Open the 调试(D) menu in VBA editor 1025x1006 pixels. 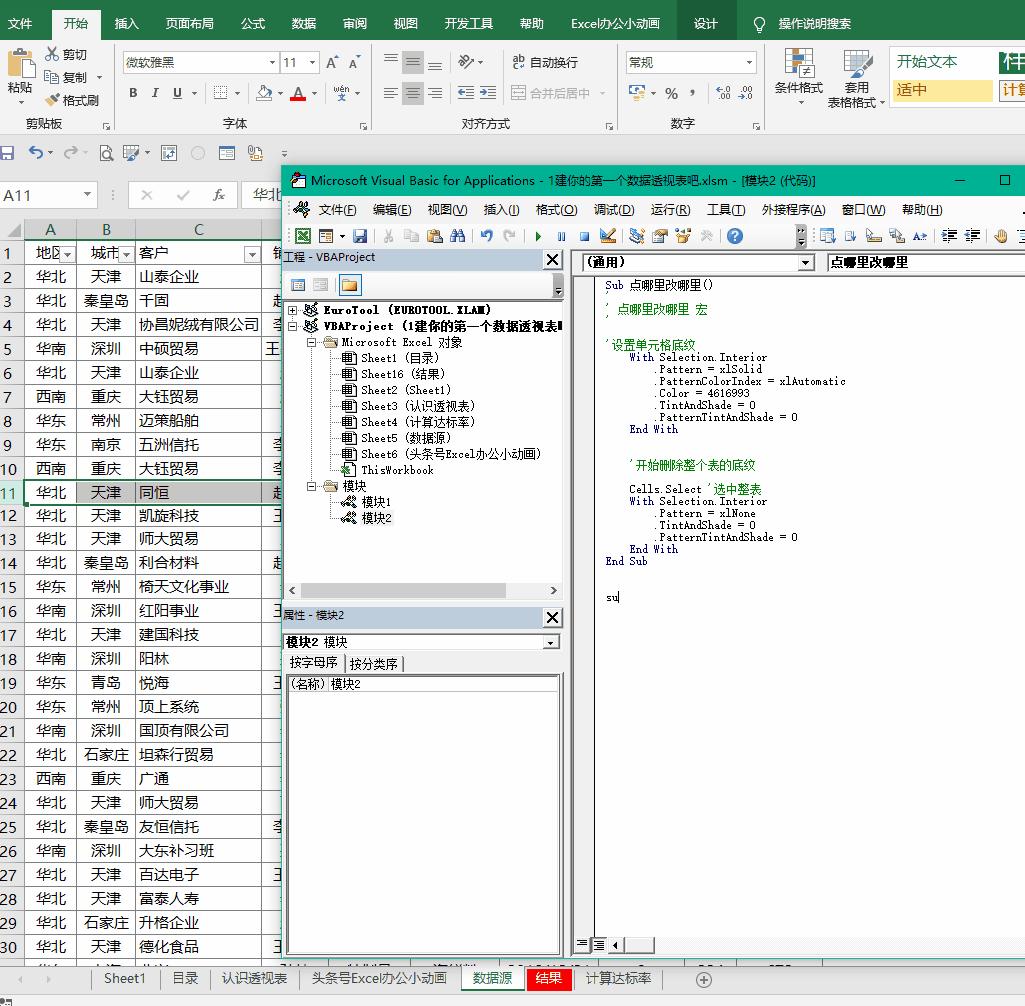tap(613, 210)
